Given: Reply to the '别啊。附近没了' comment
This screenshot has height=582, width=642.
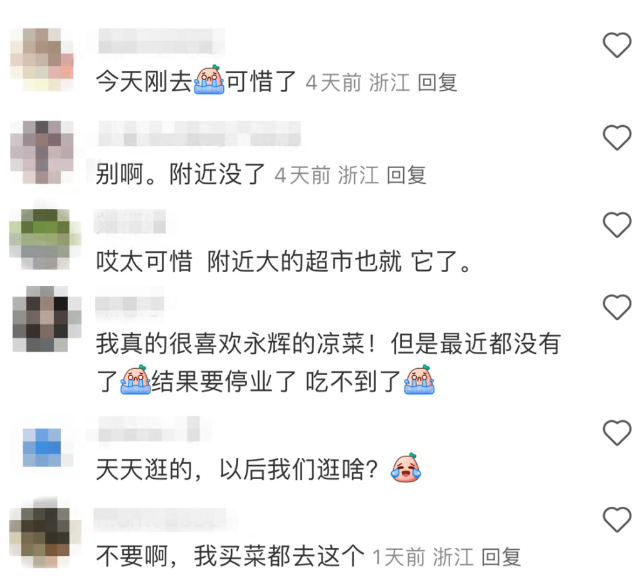Looking at the screenshot, I should 406,175.
